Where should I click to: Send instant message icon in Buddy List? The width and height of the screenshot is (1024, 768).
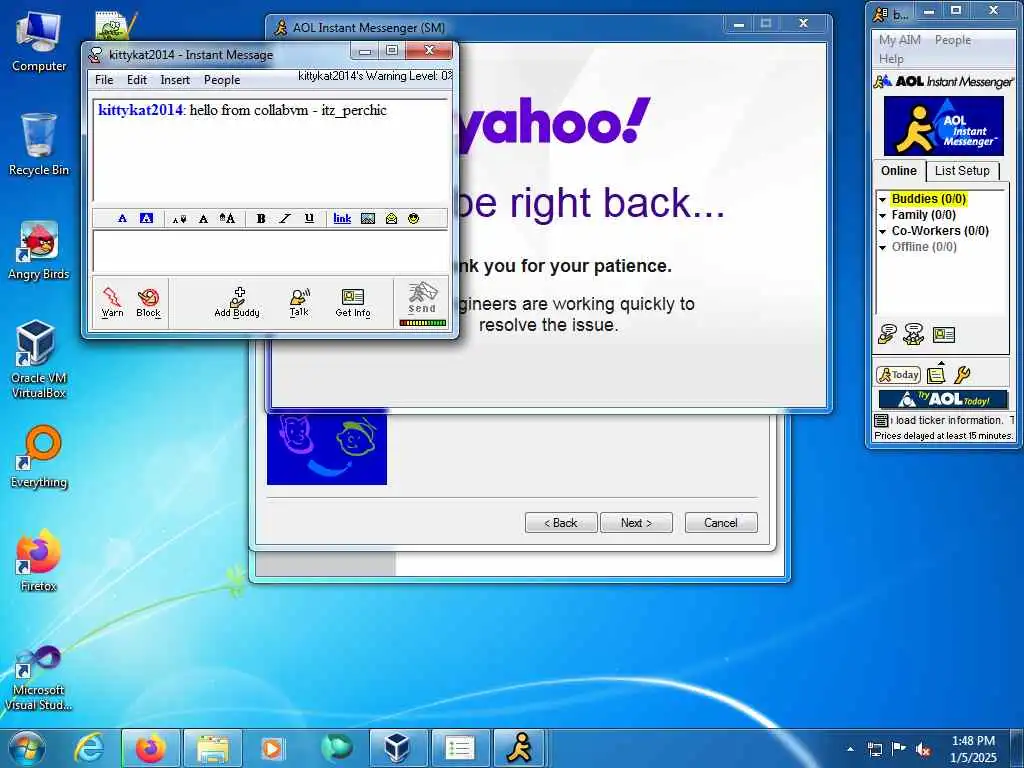pyautogui.click(x=887, y=334)
